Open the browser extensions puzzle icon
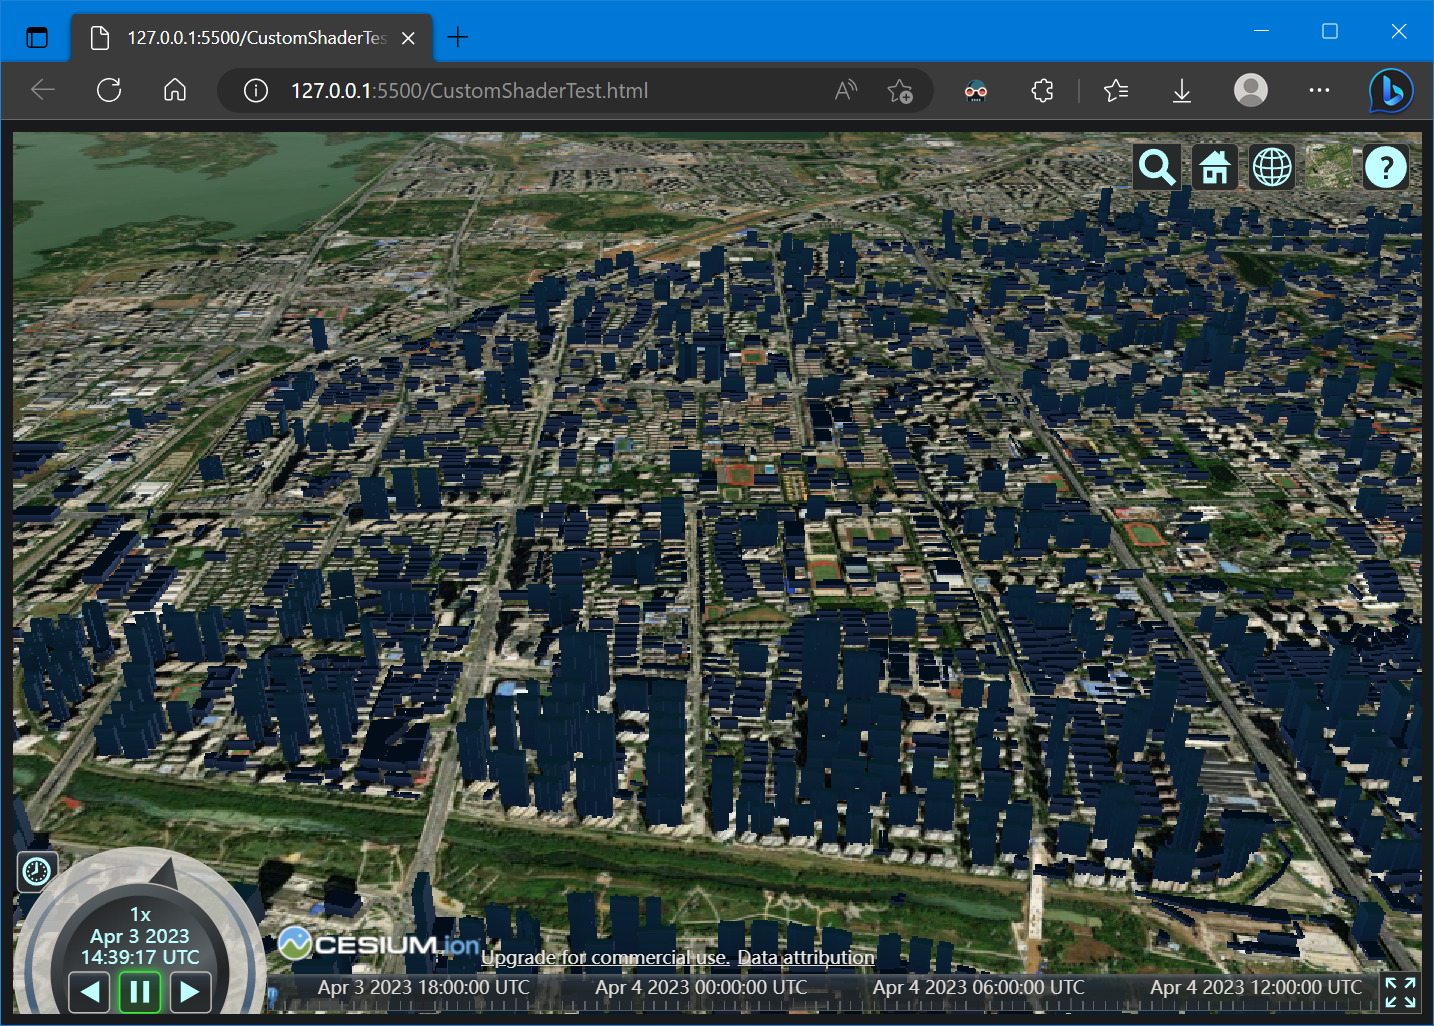The width and height of the screenshot is (1434, 1026). (1042, 91)
